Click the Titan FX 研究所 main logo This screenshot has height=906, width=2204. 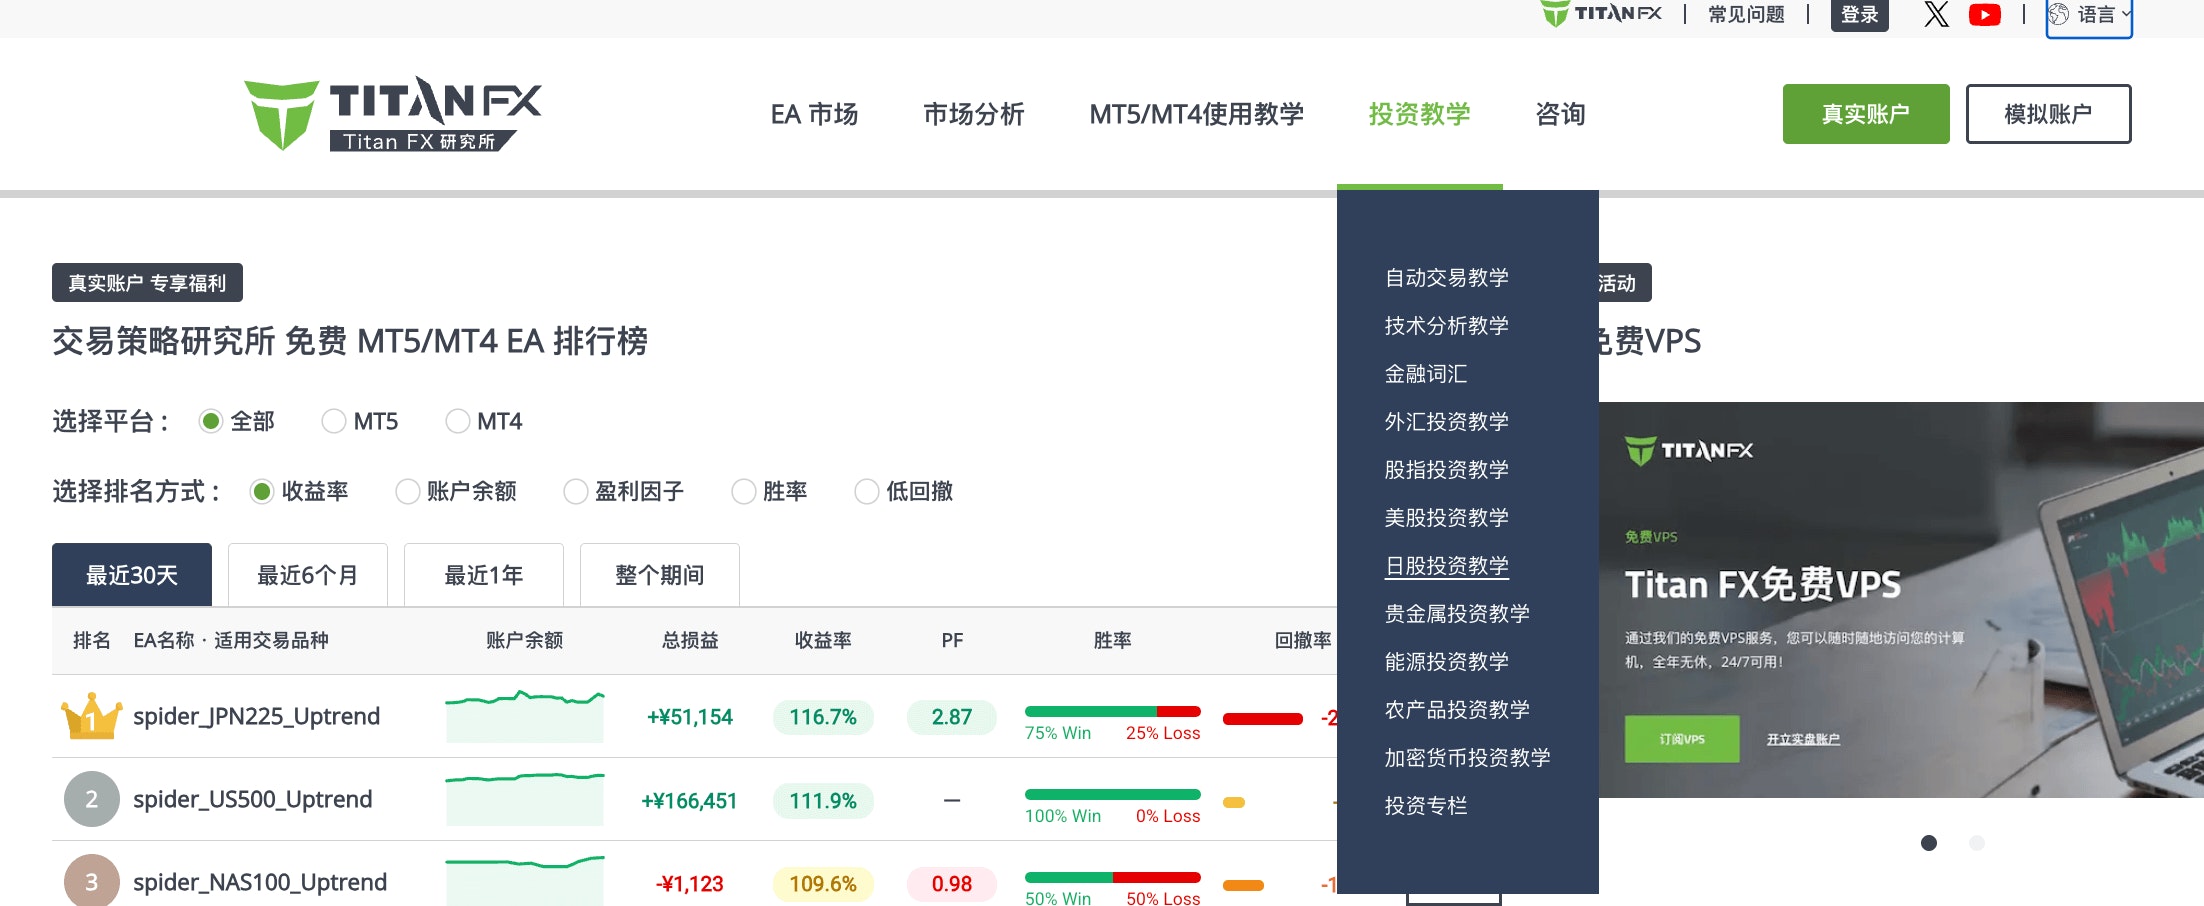[x=393, y=114]
